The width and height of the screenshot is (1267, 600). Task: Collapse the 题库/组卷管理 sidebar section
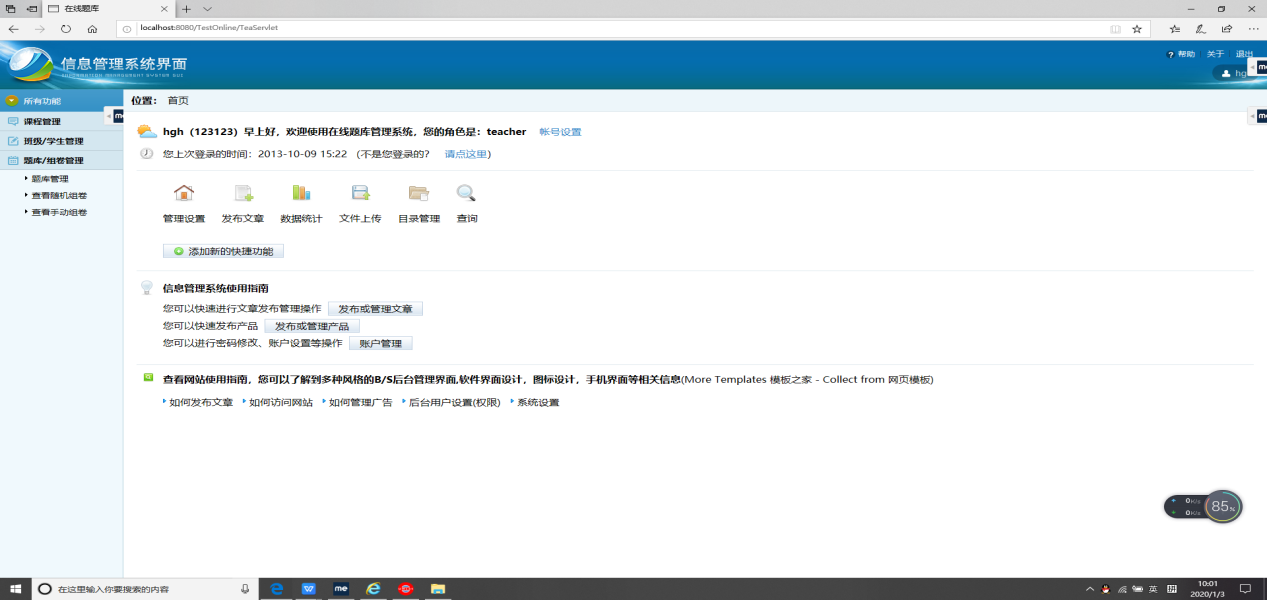(61, 160)
